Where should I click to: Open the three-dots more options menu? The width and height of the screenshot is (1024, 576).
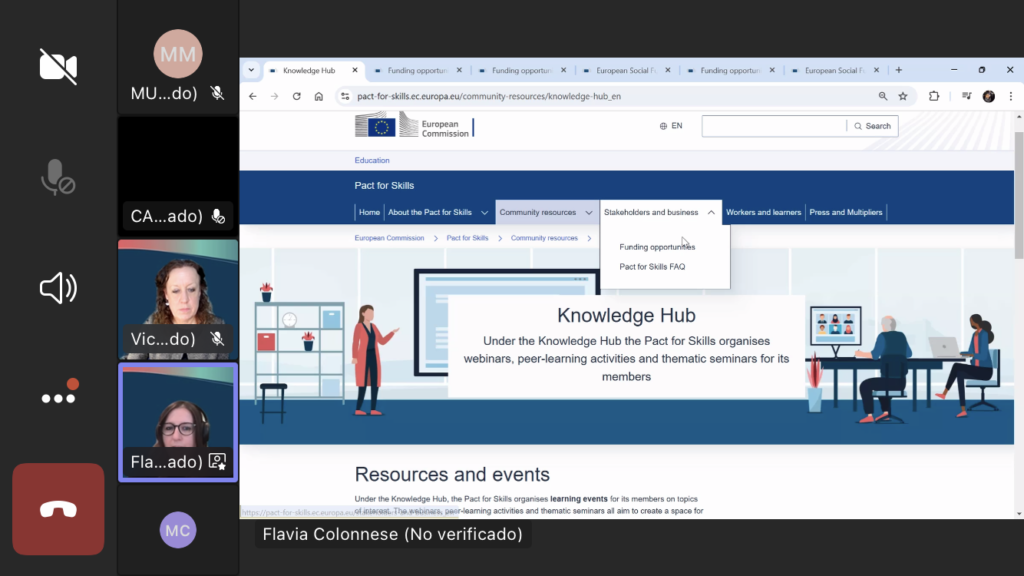58,397
